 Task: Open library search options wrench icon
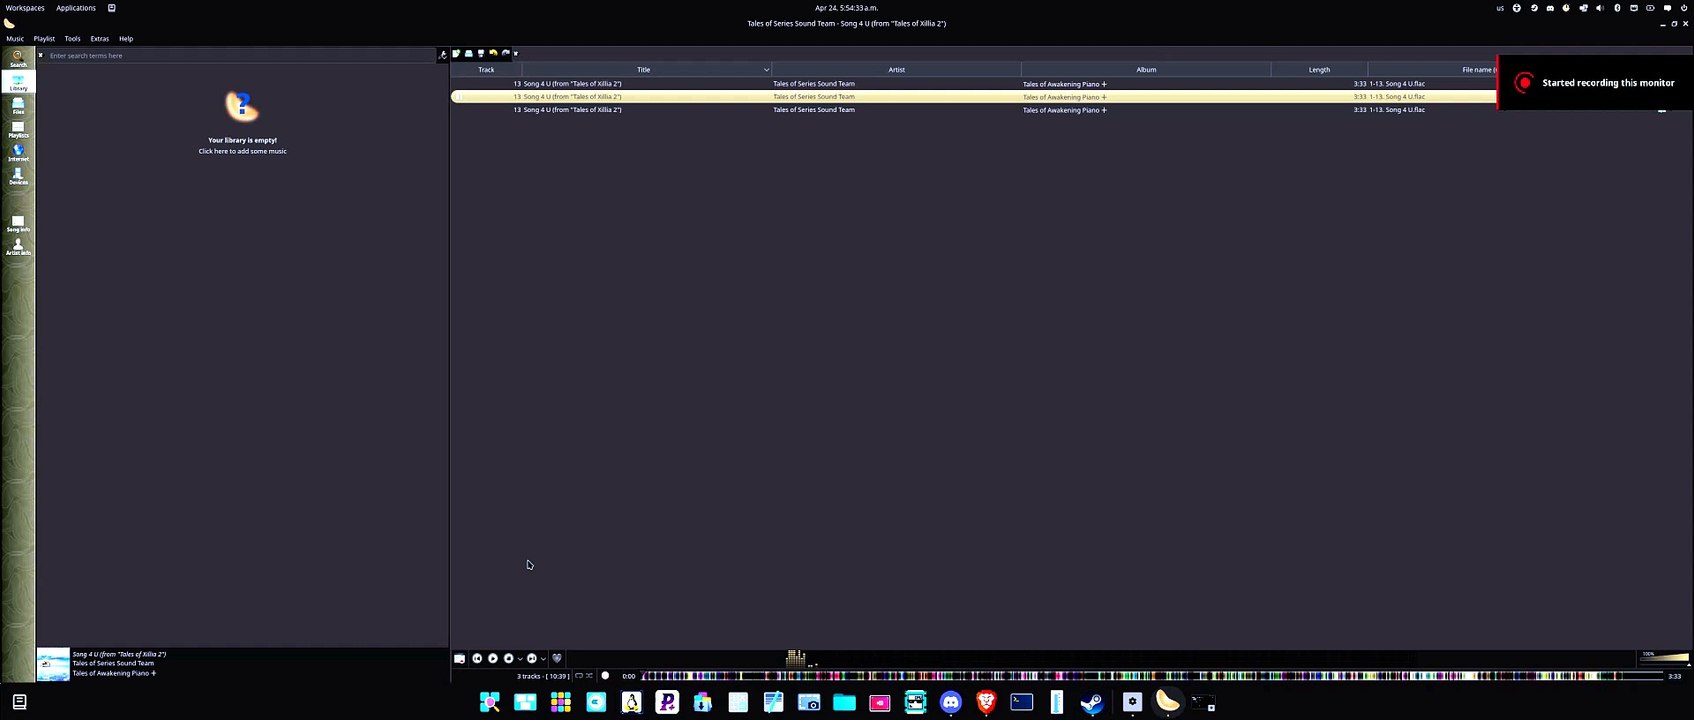pos(443,55)
